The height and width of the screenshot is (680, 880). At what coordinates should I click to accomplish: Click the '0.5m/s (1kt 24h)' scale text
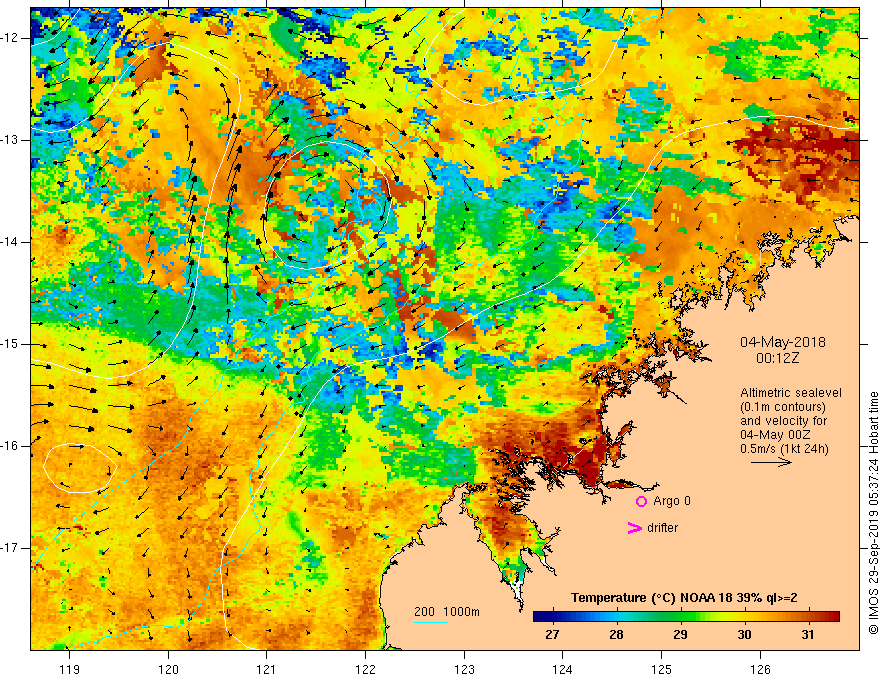785,449
